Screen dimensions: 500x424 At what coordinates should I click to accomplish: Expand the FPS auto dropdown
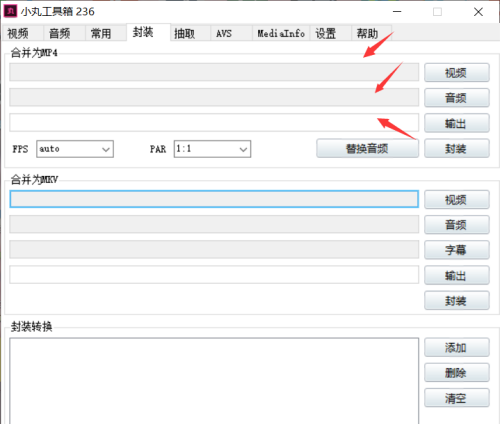[x=75, y=149]
